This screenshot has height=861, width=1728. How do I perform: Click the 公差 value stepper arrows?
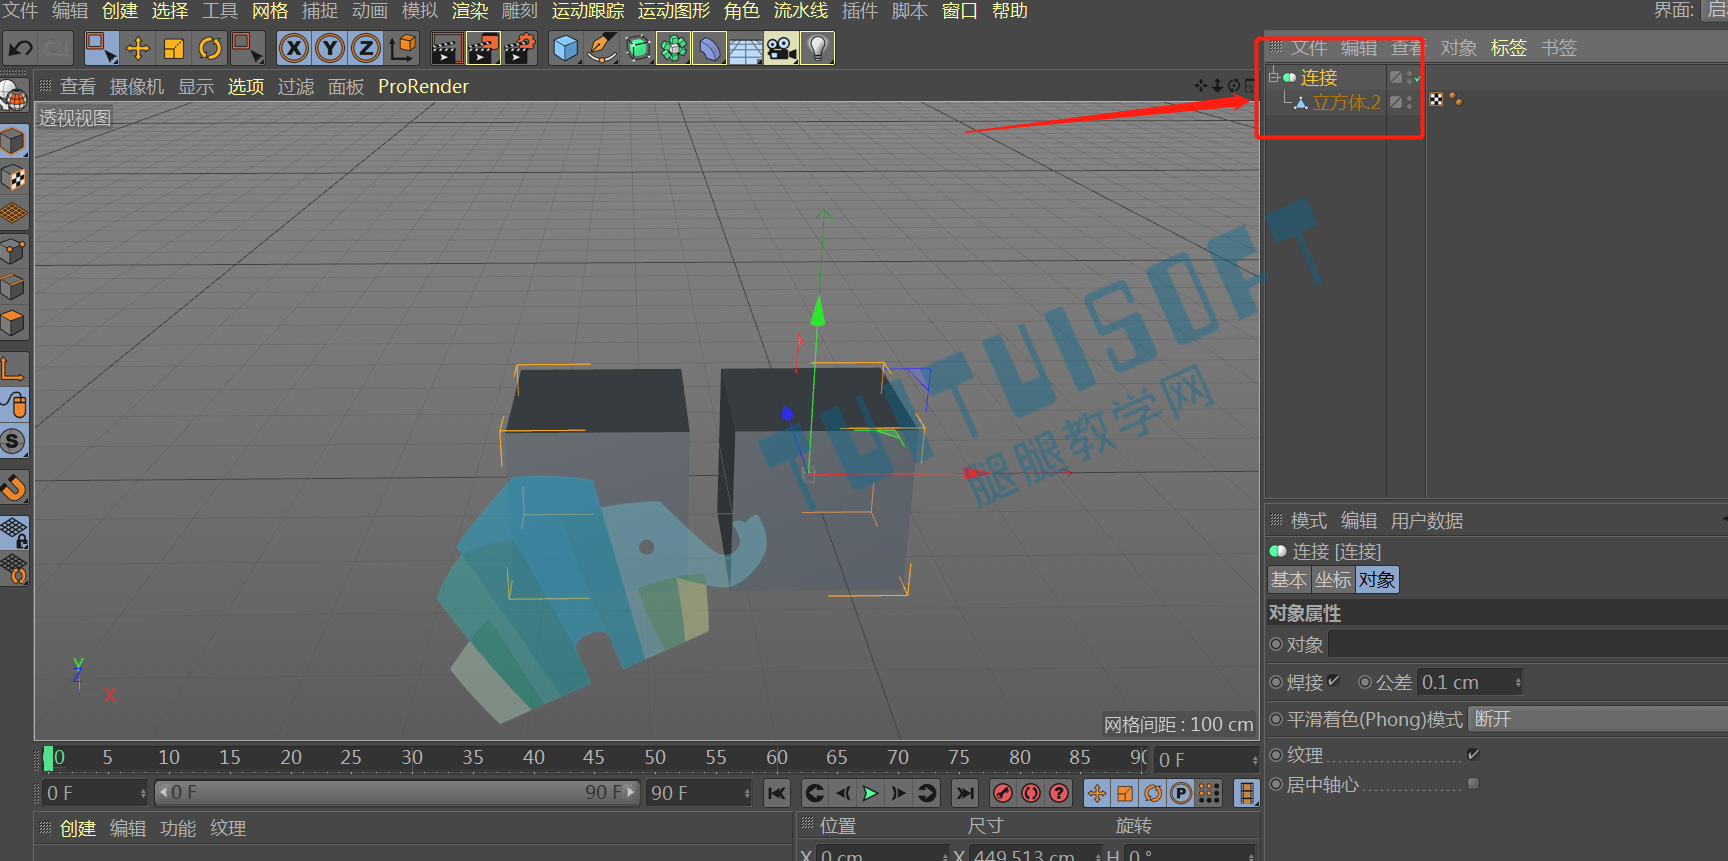(x=1518, y=682)
